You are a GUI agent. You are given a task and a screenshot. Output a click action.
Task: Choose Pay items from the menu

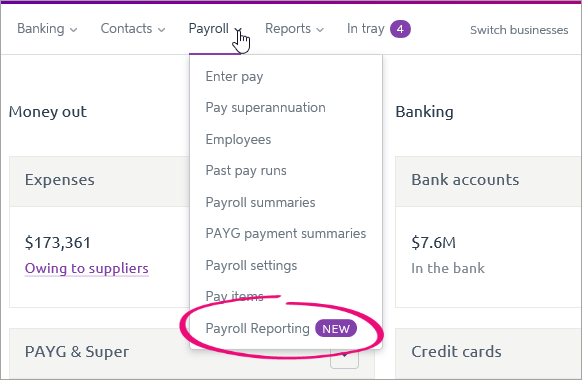tap(235, 296)
